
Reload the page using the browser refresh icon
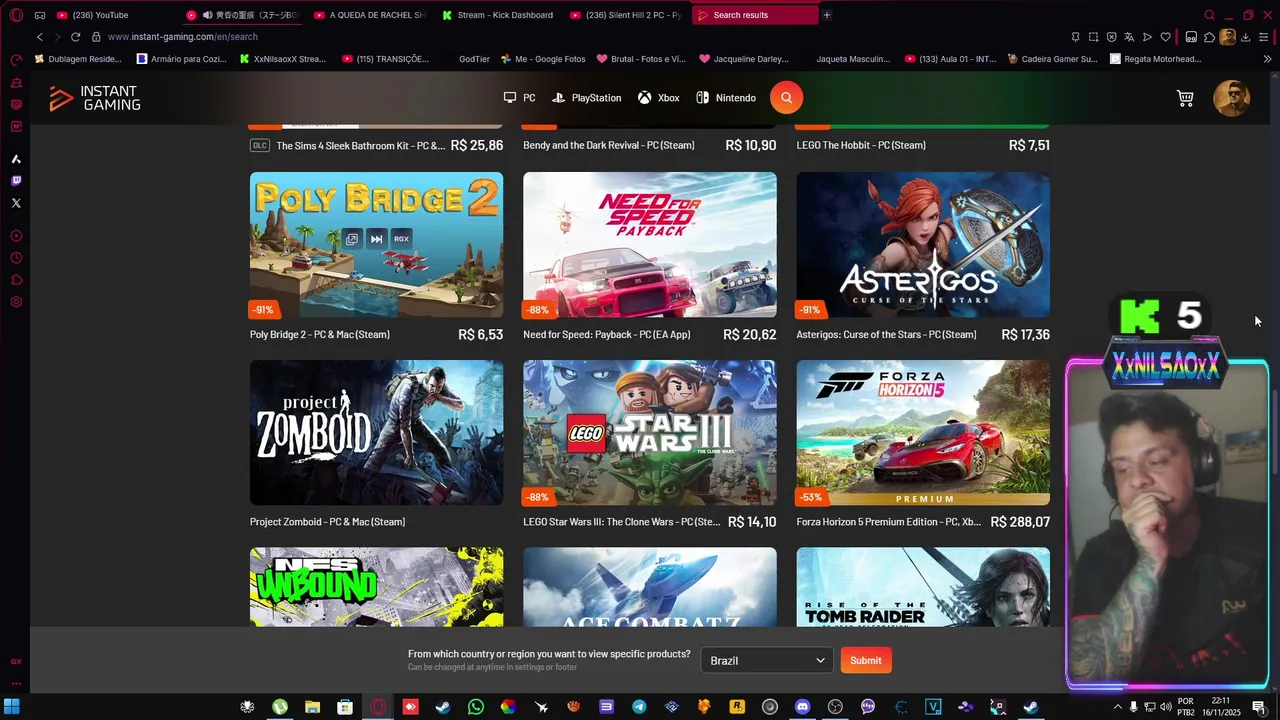coord(75,37)
